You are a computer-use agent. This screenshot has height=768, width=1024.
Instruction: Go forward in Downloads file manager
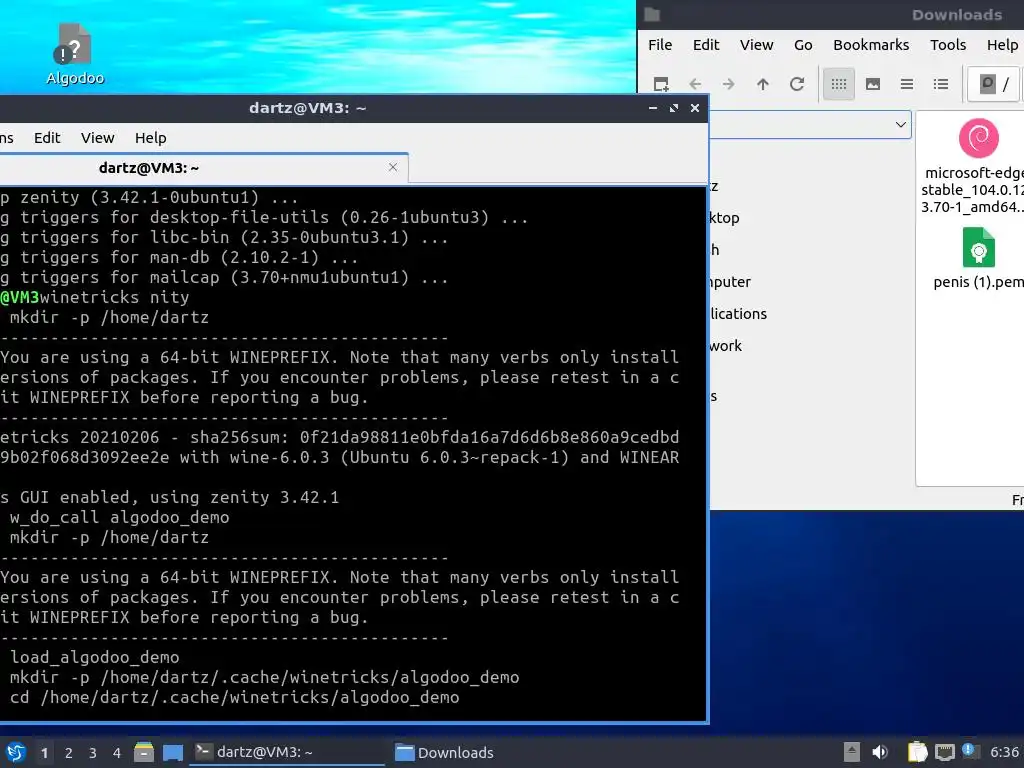(x=729, y=84)
